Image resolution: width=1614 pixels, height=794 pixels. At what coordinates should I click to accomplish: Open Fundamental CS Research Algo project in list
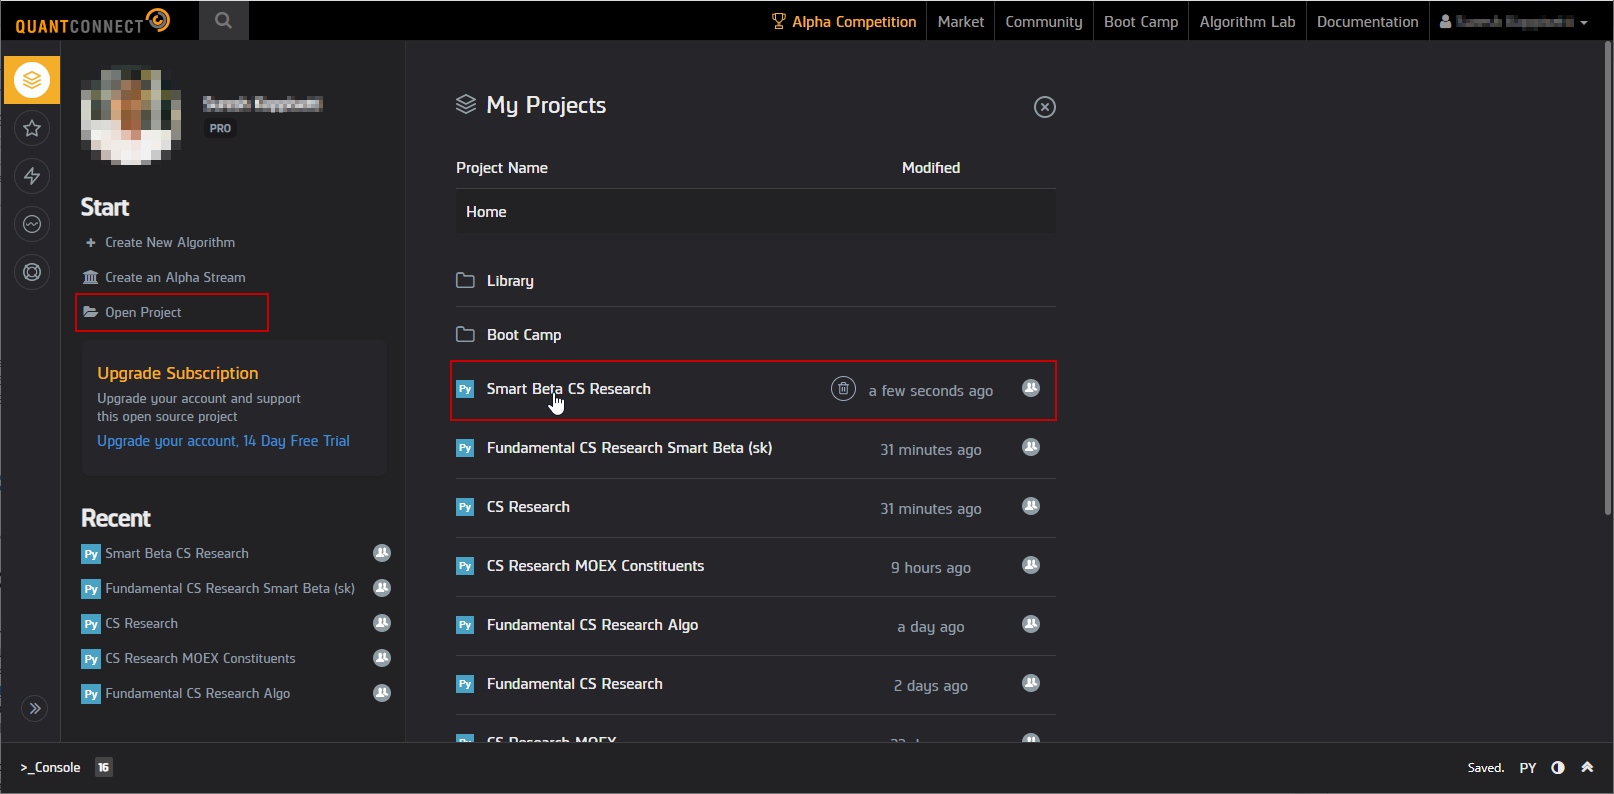click(592, 625)
